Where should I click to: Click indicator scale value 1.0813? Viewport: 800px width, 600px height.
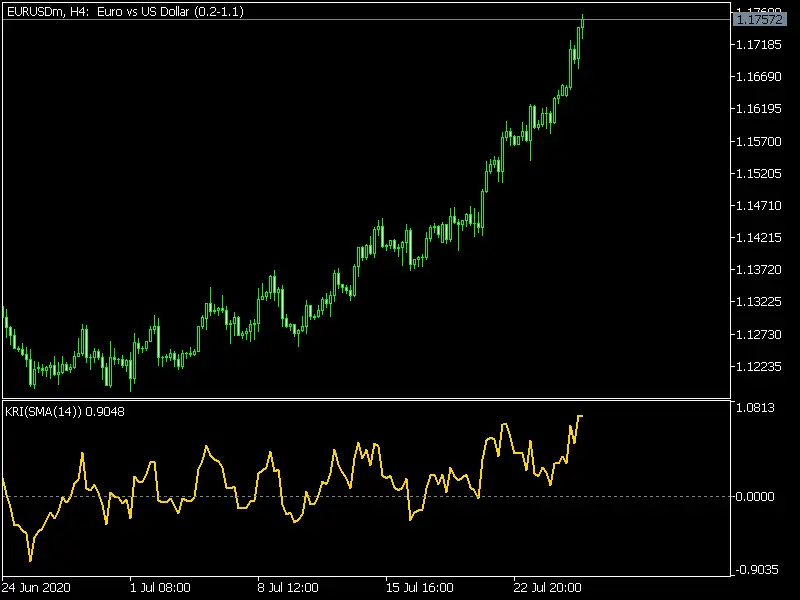[x=755, y=408]
